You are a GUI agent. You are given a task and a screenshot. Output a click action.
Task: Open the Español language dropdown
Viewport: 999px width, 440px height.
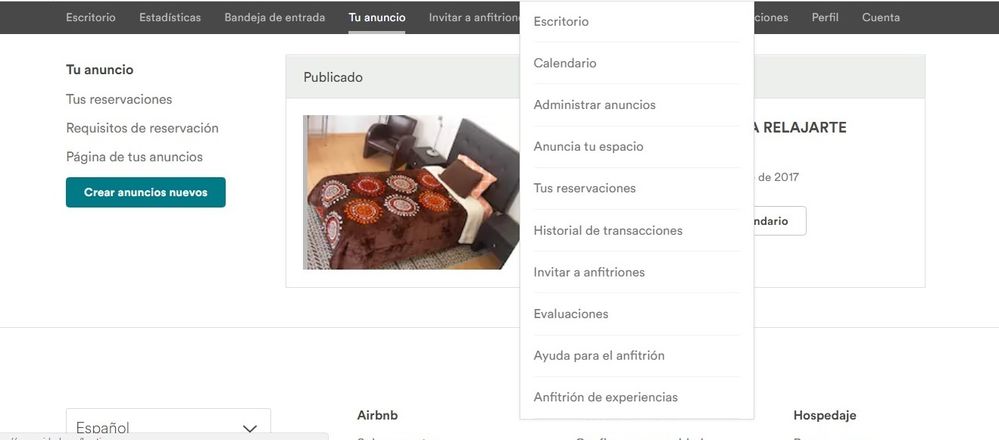[168, 425]
